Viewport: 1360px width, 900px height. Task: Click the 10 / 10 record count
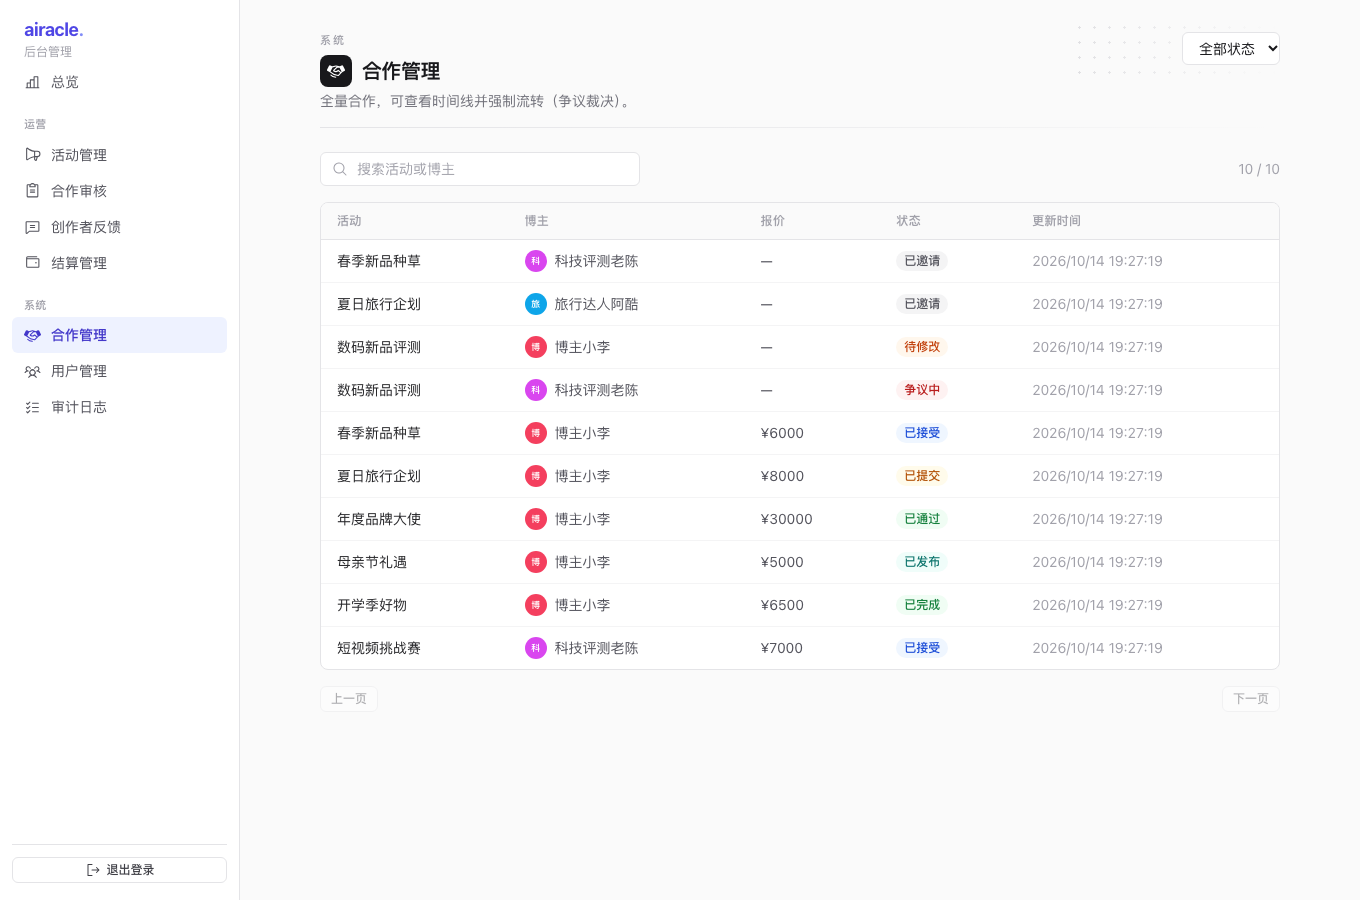(x=1258, y=169)
